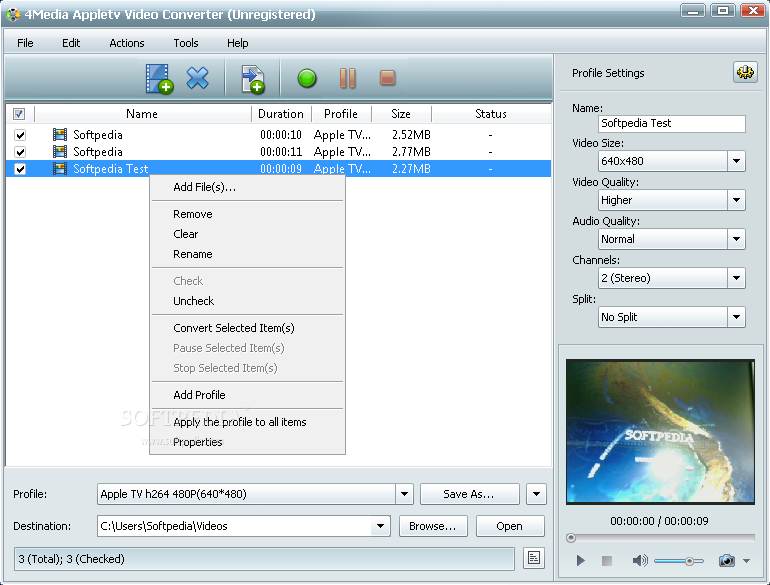Image resolution: width=770 pixels, height=585 pixels.
Task: Click the log view icon in status bar
Action: click(x=534, y=558)
